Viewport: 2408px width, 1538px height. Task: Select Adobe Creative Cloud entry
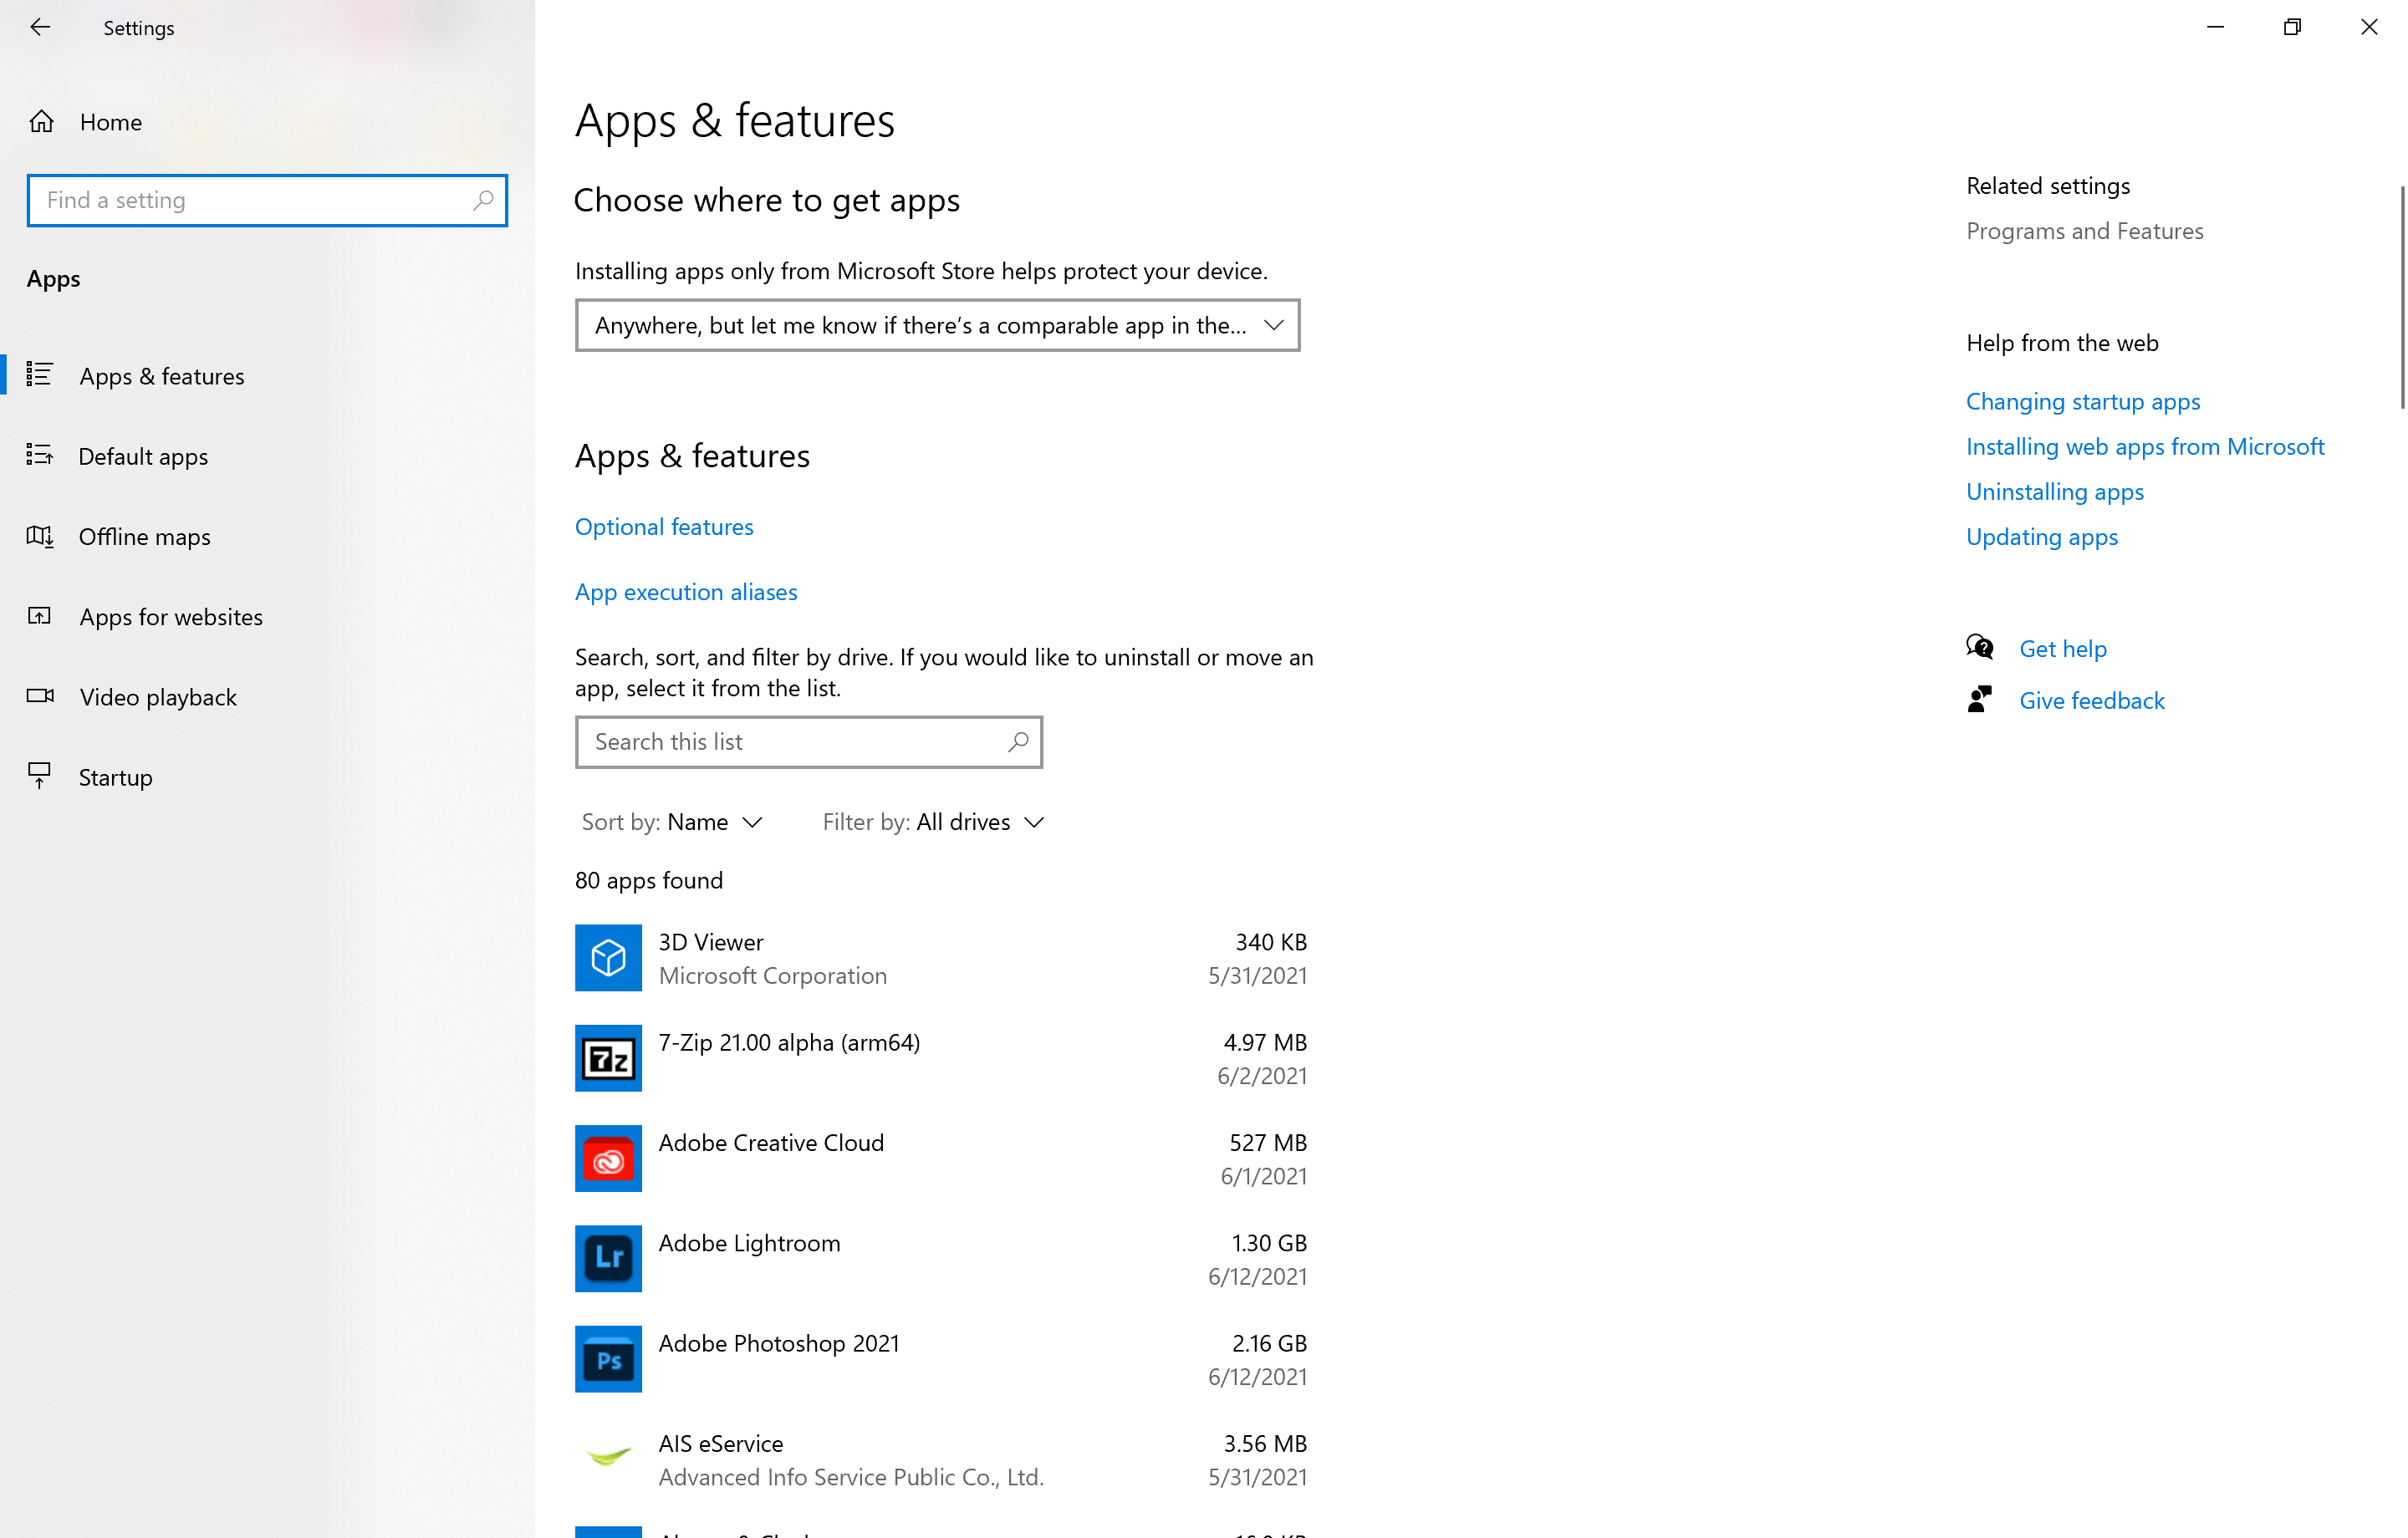pos(941,1159)
